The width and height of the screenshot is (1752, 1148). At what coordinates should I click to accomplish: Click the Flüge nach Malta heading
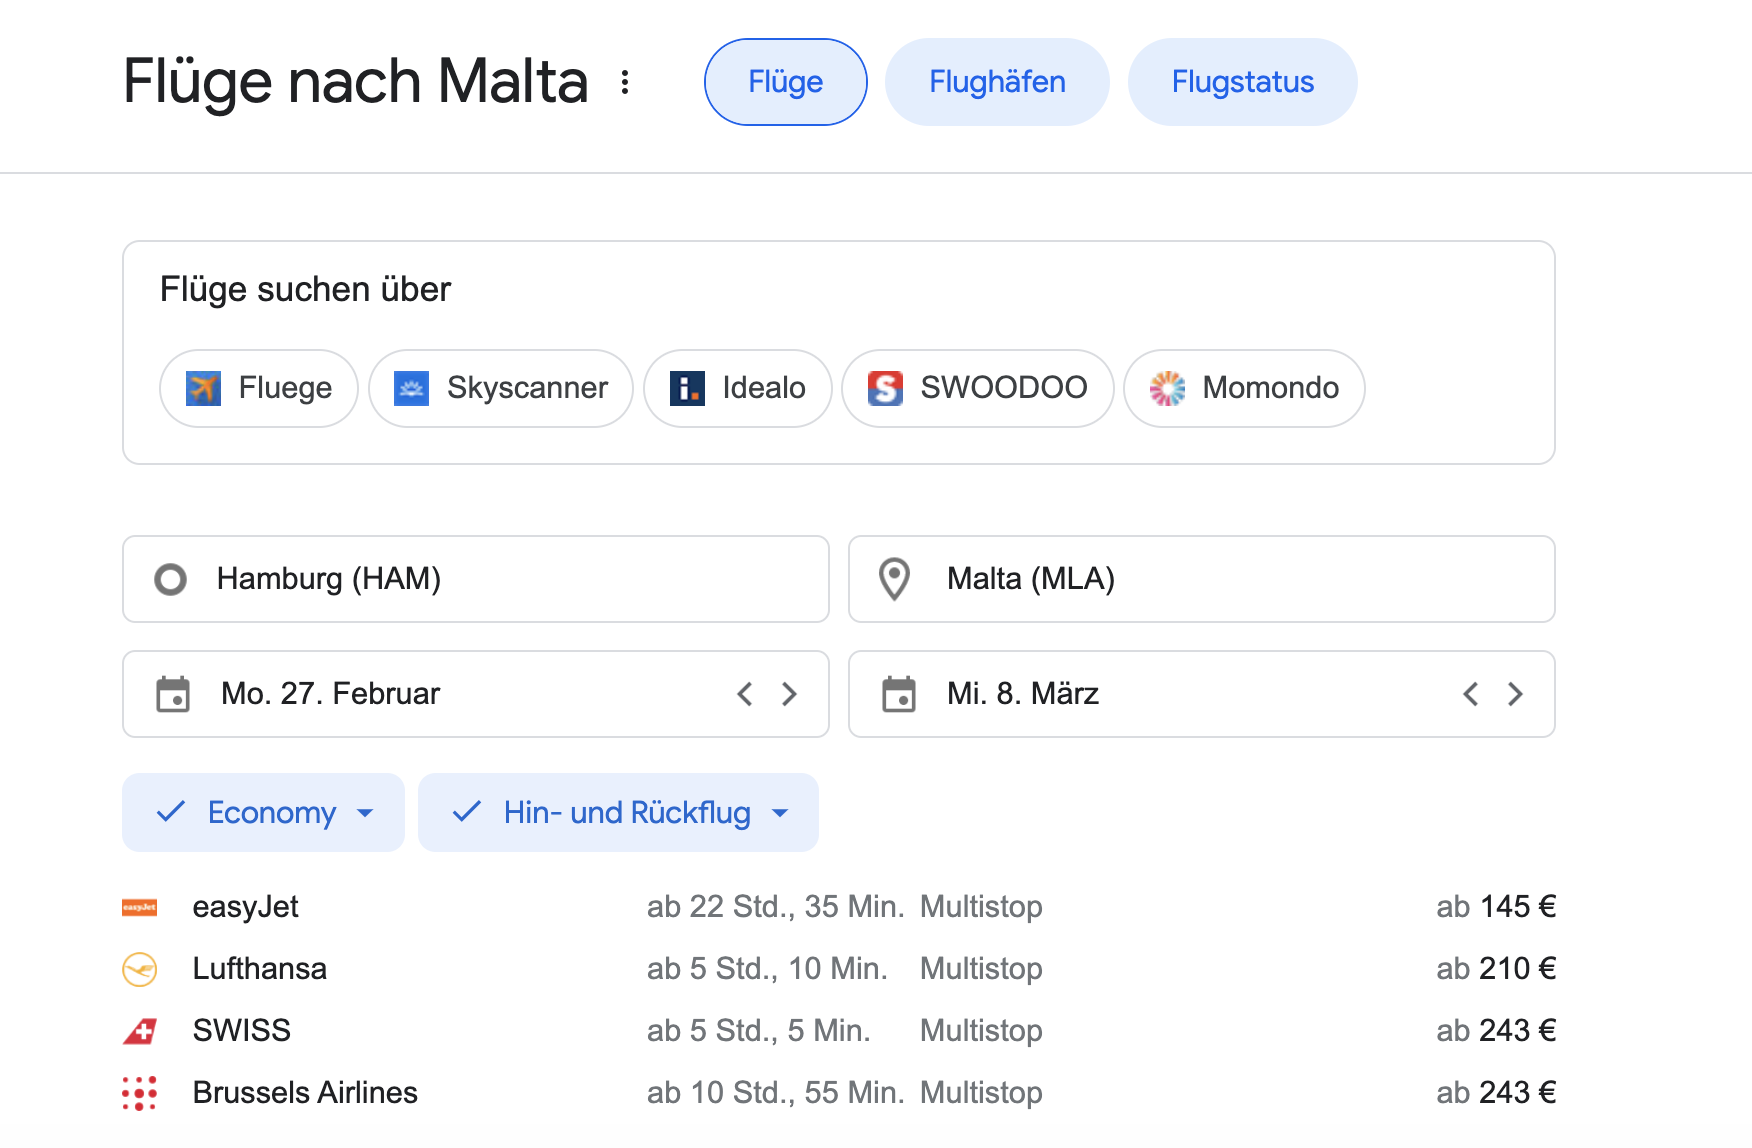coord(356,82)
